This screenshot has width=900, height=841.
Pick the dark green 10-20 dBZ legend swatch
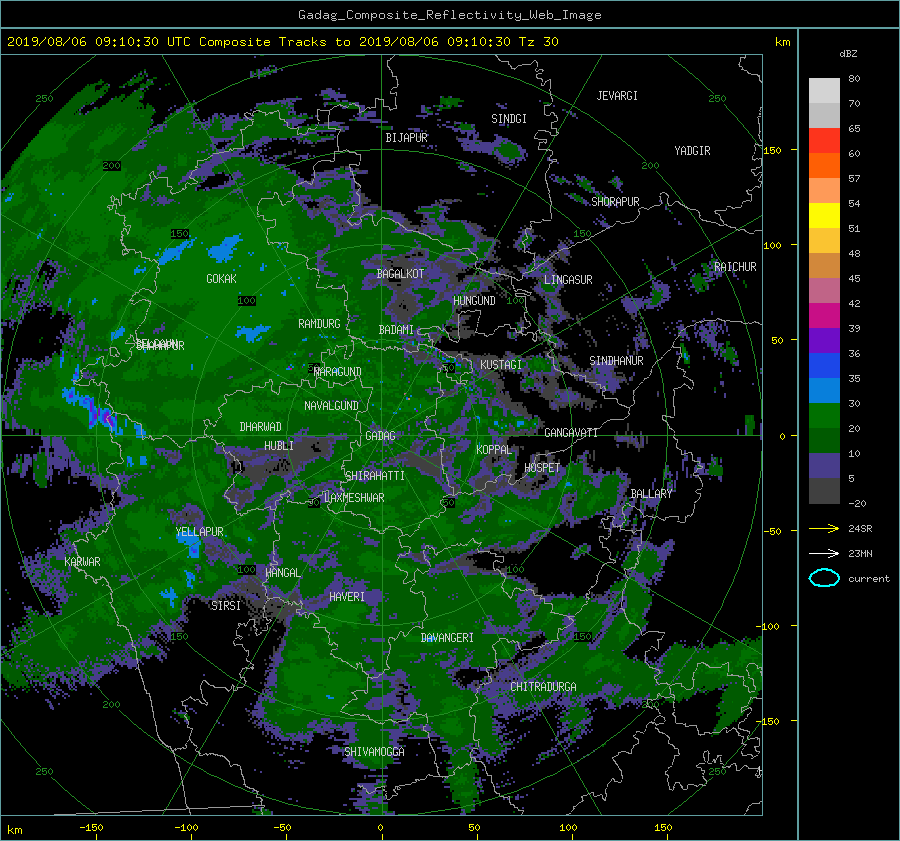(824, 441)
